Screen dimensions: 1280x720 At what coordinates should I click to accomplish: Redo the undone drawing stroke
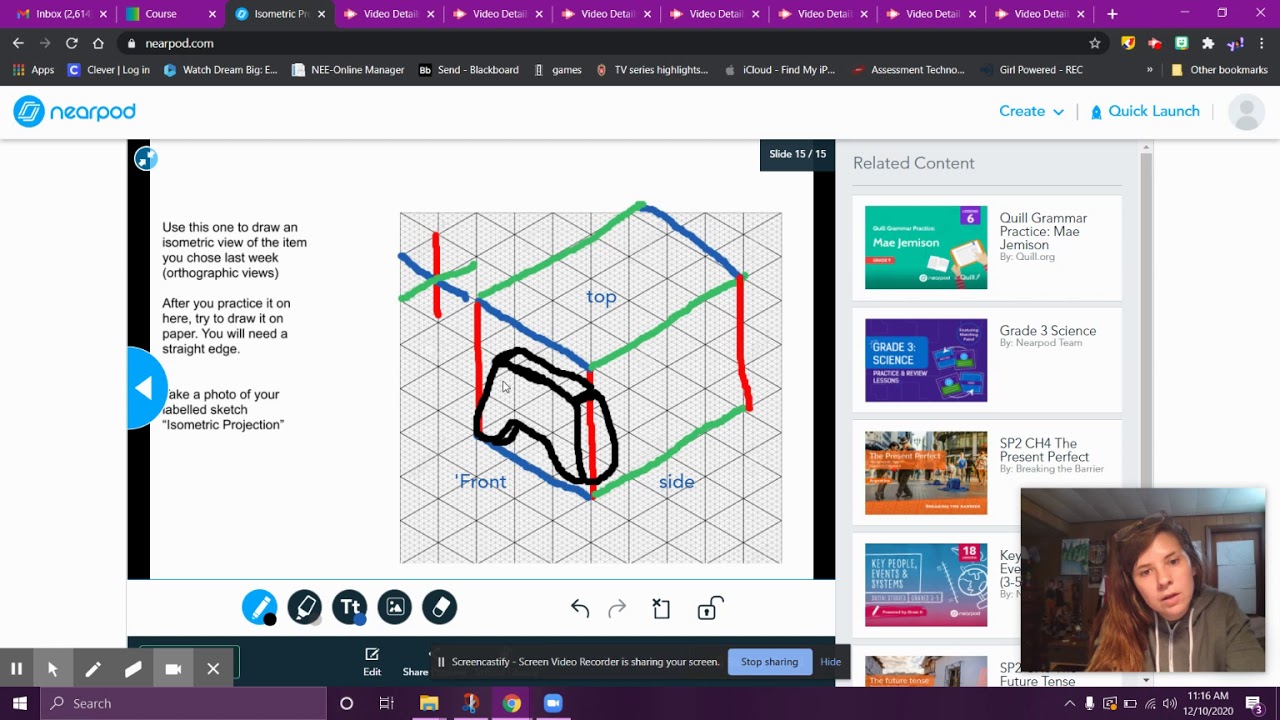pyautogui.click(x=617, y=608)
